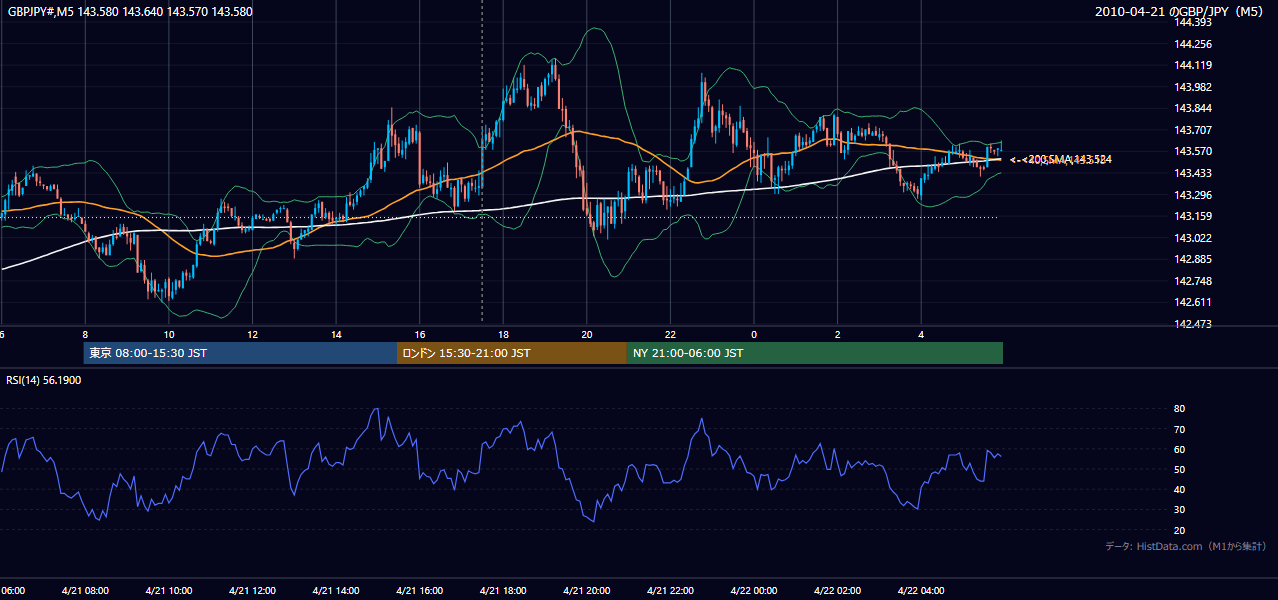Click the bottom time label 4/21 18:00
Viewport: 1278px width, 600px height.
[503, 591]
